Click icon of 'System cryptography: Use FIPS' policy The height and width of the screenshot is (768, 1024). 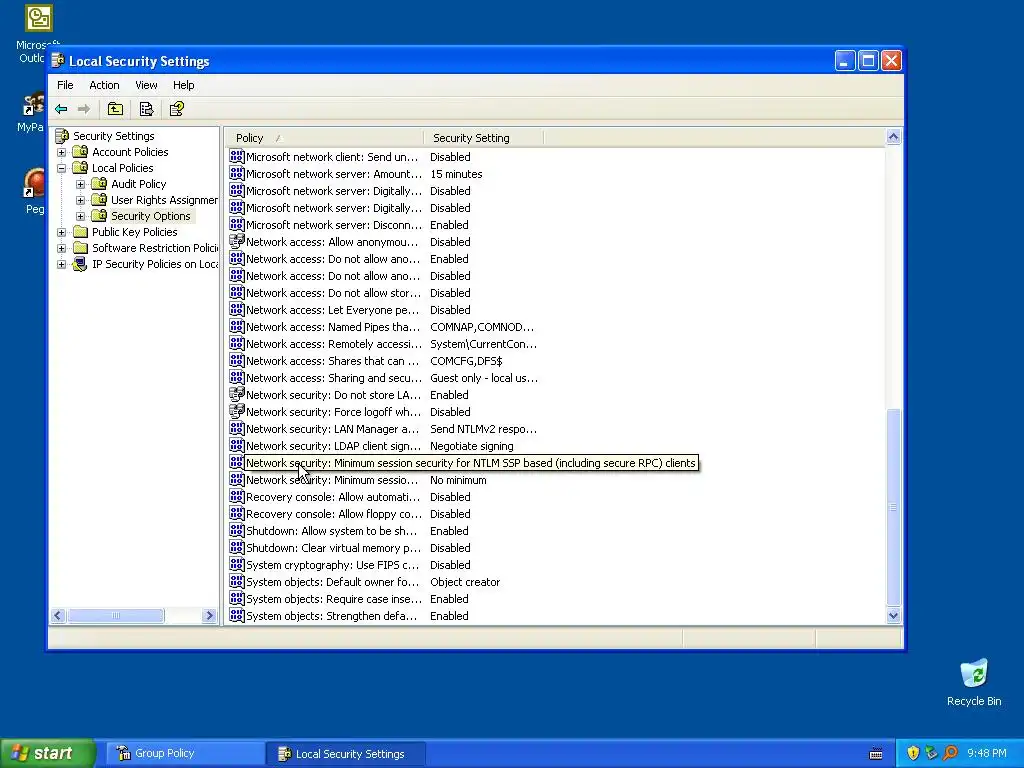(x=237, y=564)
